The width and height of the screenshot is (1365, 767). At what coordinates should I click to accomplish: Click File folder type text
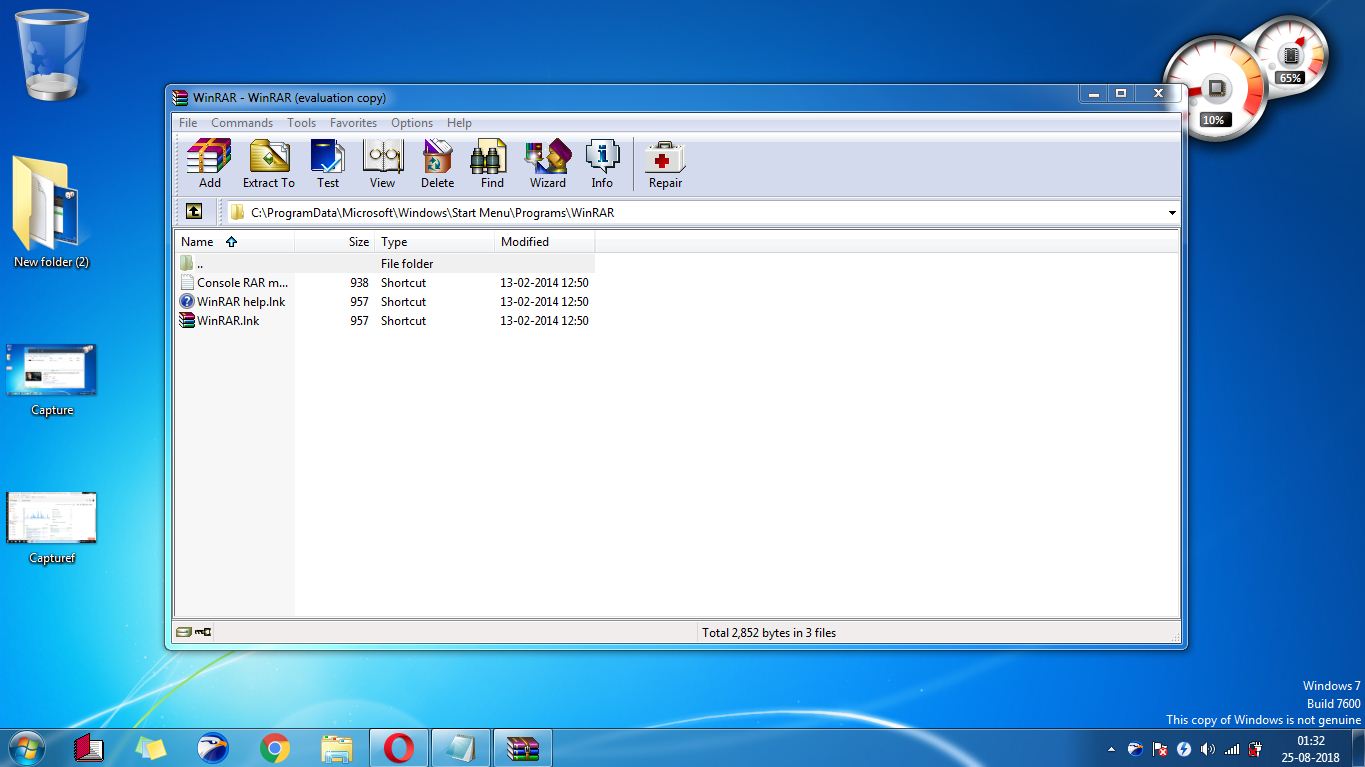[x=407, y=264]
